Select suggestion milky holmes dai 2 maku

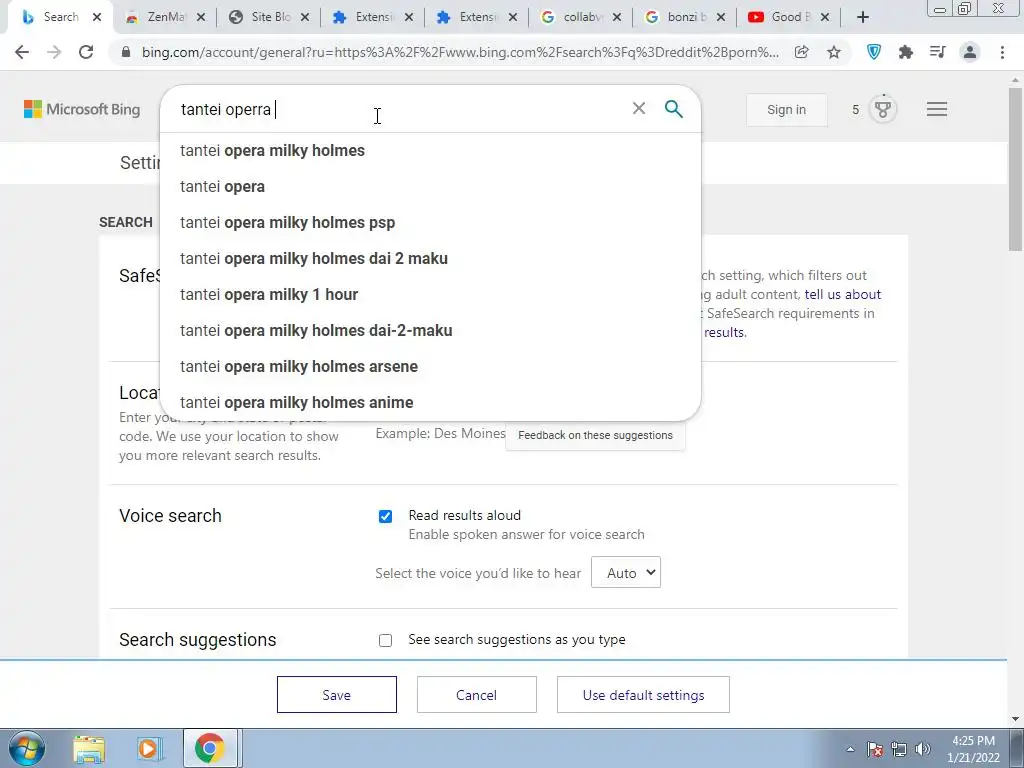430,258
